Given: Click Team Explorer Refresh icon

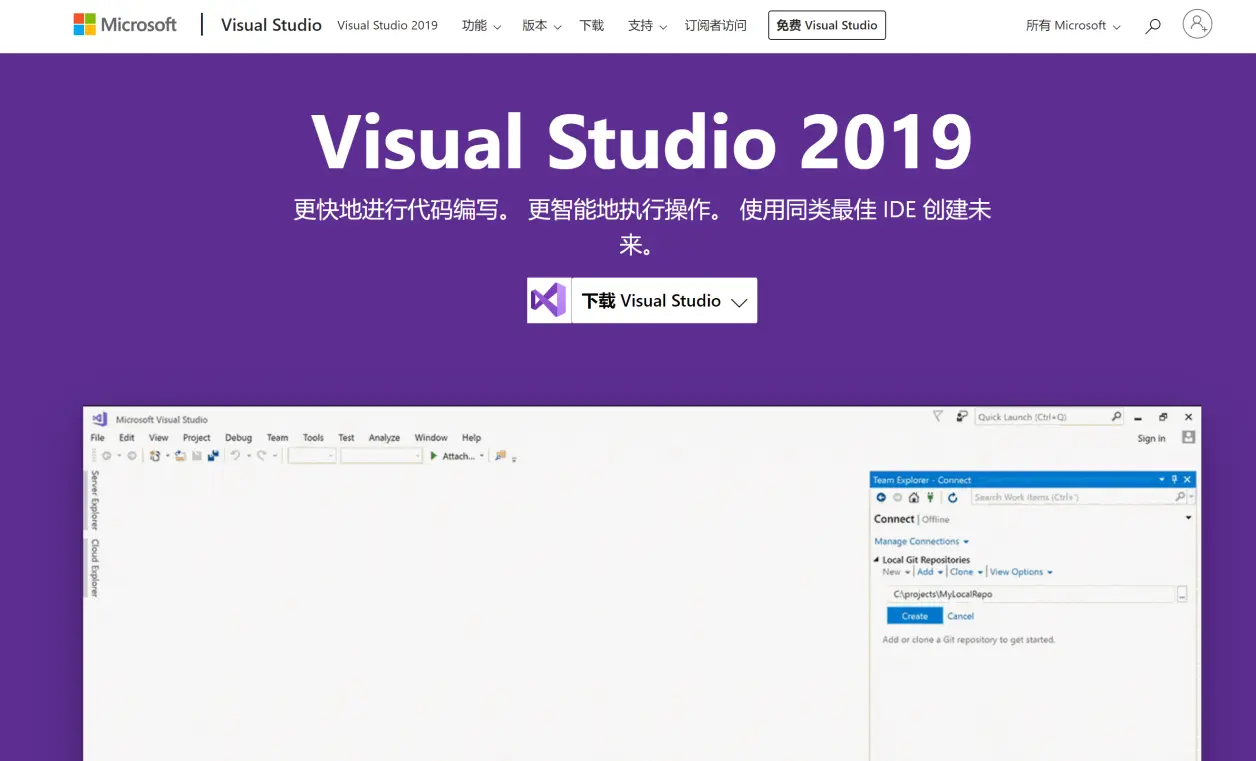Looking at the screenshot, I should pyautogui.click(x=953, y=497).
